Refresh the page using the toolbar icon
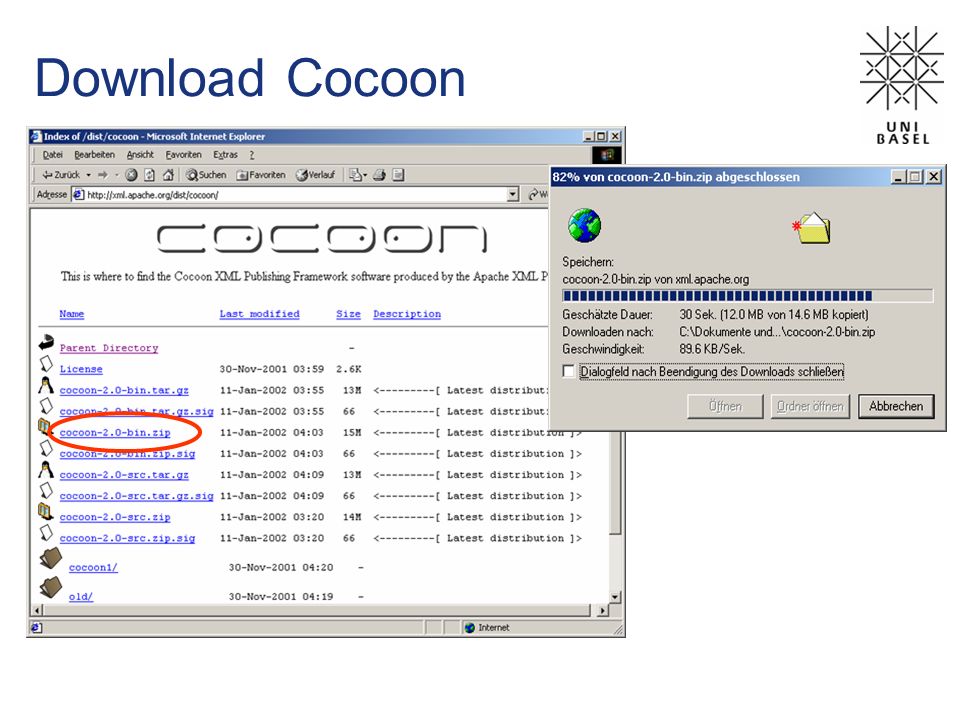The width and height of the screenshot is (960, 720). [x=149, y=175]
